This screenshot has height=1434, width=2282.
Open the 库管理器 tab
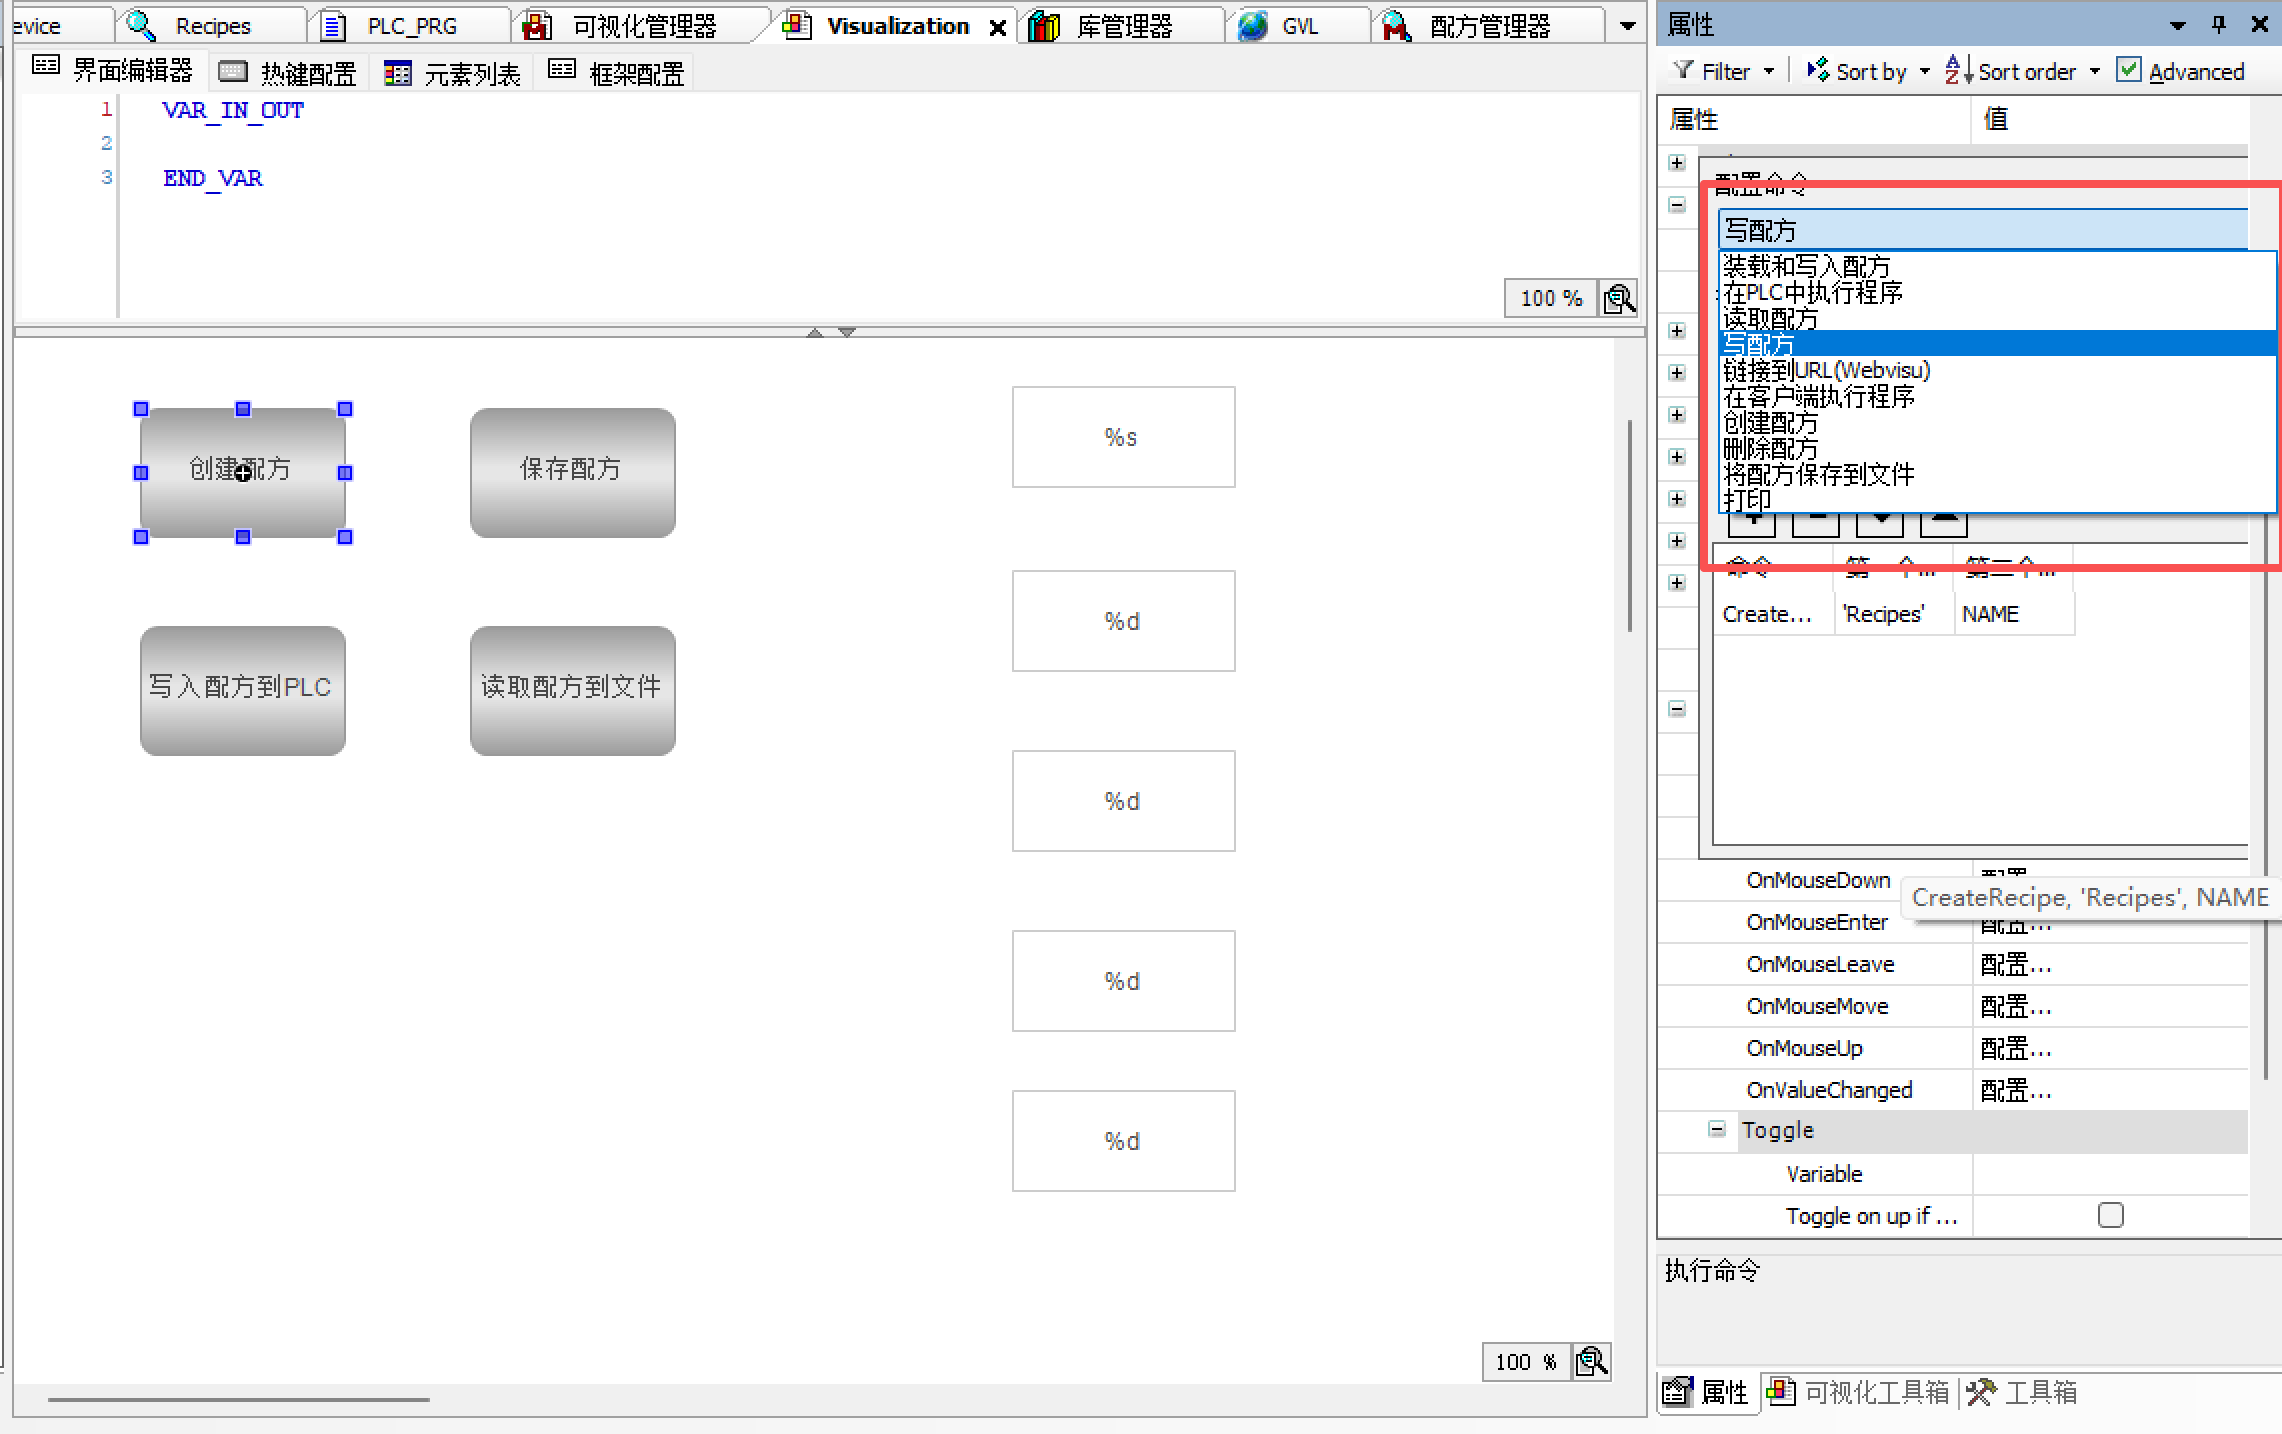pyautogui.click(x=1123, y=26)
